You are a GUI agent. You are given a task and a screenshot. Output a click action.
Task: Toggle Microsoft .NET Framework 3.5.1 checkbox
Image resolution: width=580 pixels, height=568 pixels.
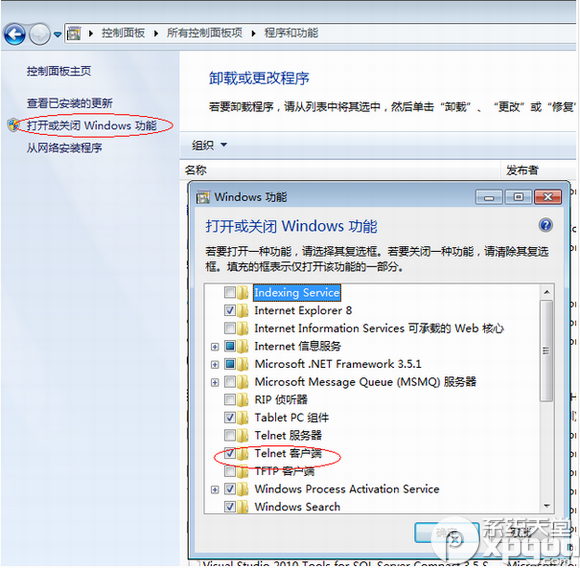(230, 364)
